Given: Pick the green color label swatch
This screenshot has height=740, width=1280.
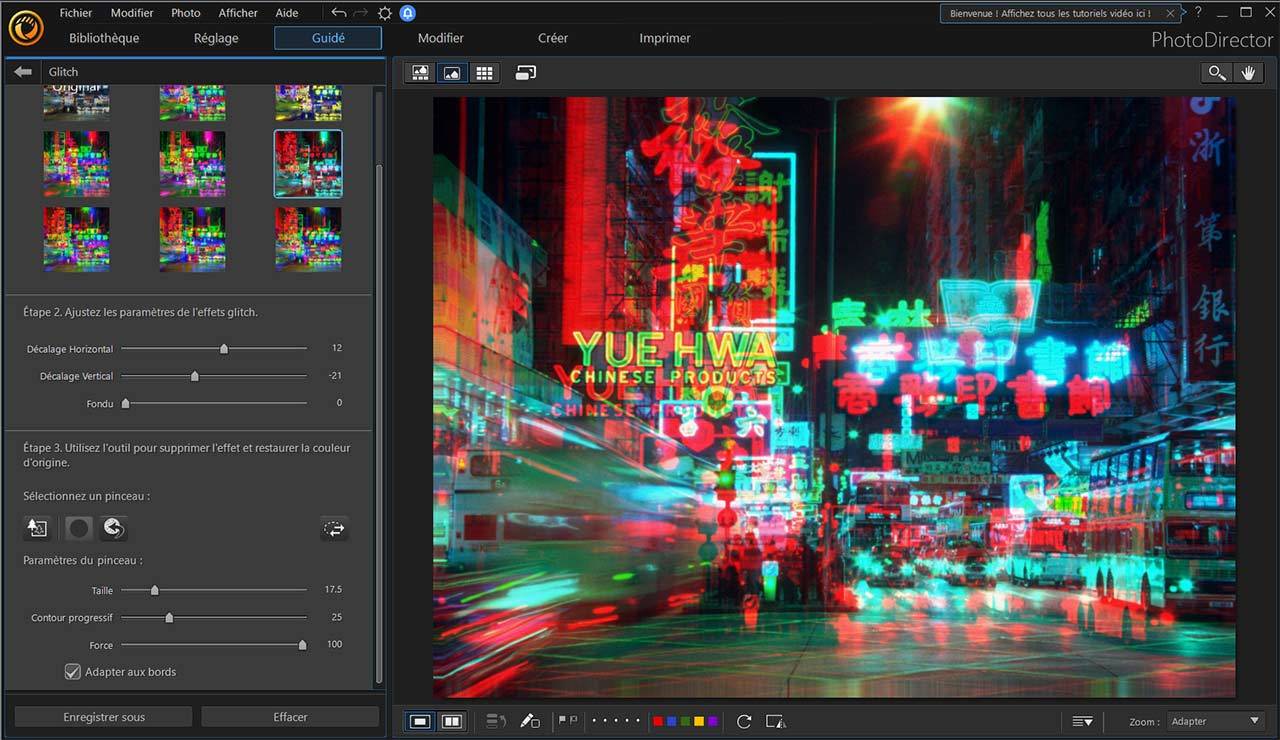Looking at the screenshot, I should 685,721.
